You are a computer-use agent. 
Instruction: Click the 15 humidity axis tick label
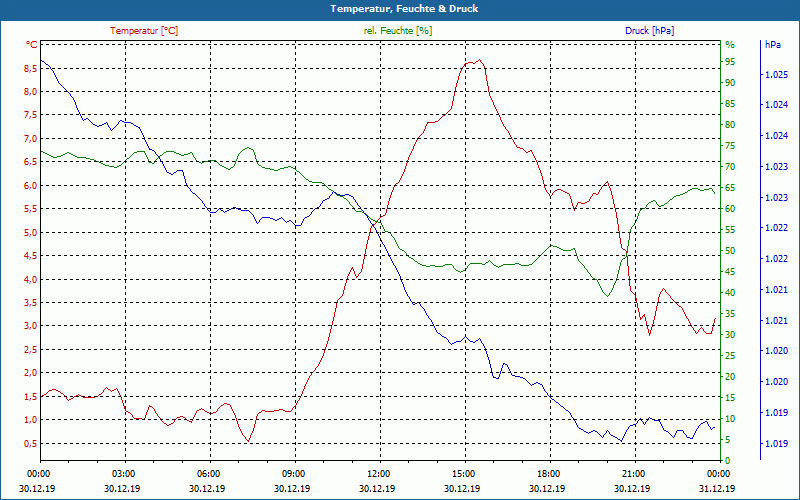tap(730, 397)
